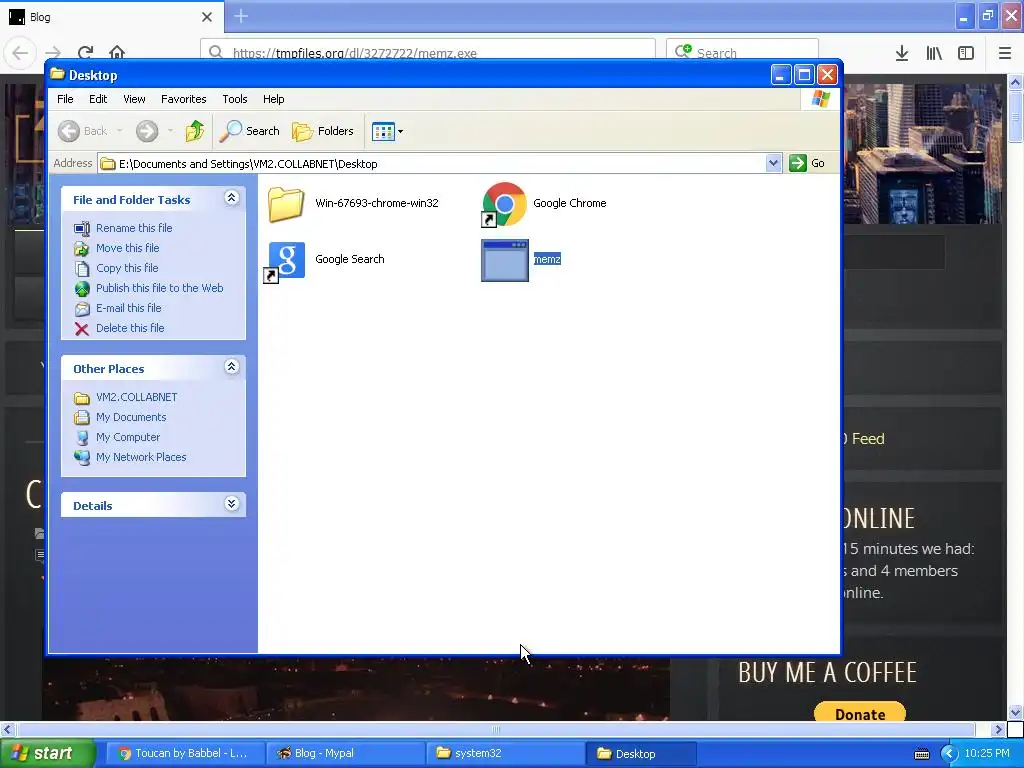
Task: Click the browser reload icon
Action: (x=85, y=53)
